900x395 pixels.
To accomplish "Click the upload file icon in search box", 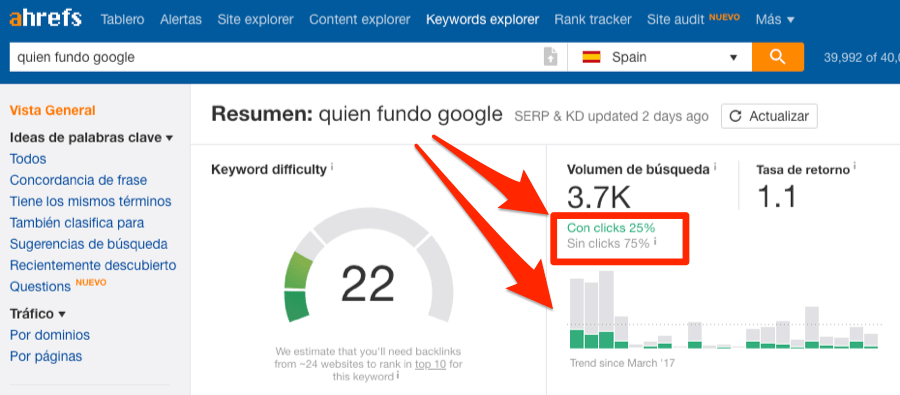I will [x=550, y=57].
